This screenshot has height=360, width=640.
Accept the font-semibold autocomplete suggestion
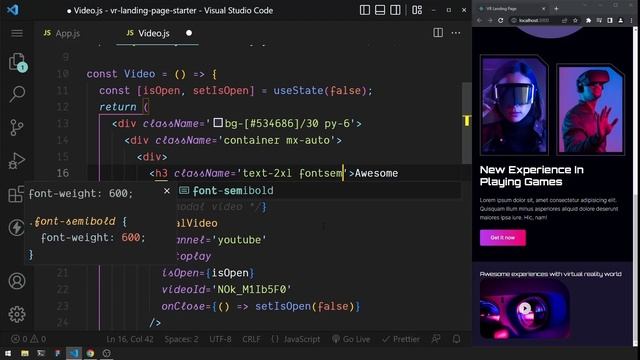tap(319, 191)
